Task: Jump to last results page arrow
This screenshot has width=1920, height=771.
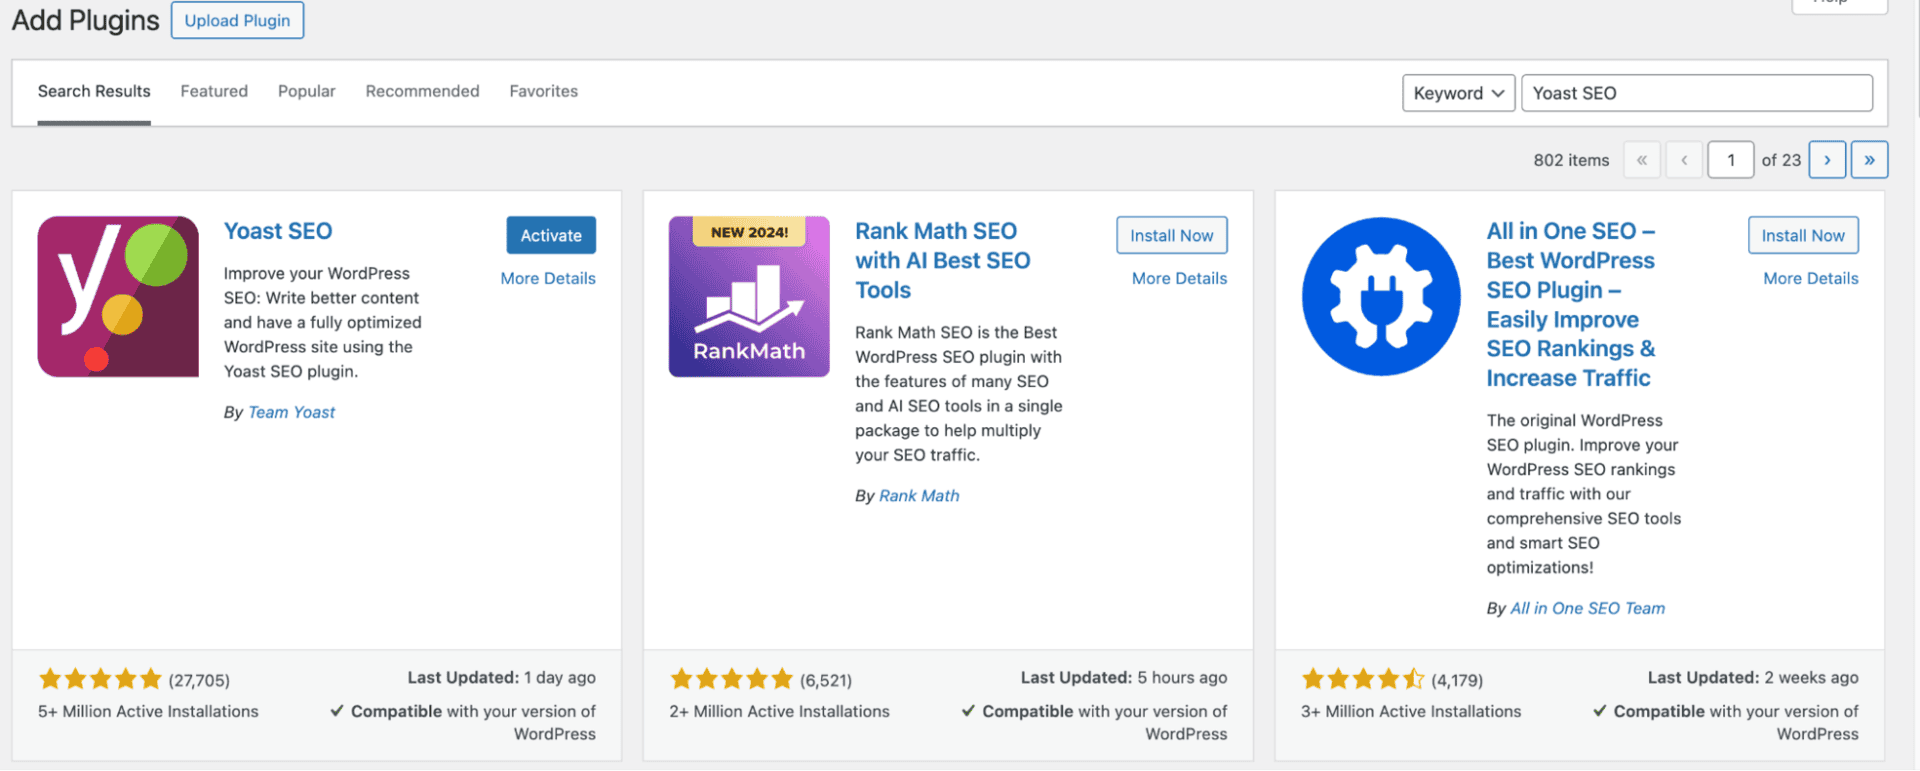Action: coord(1869,160)
